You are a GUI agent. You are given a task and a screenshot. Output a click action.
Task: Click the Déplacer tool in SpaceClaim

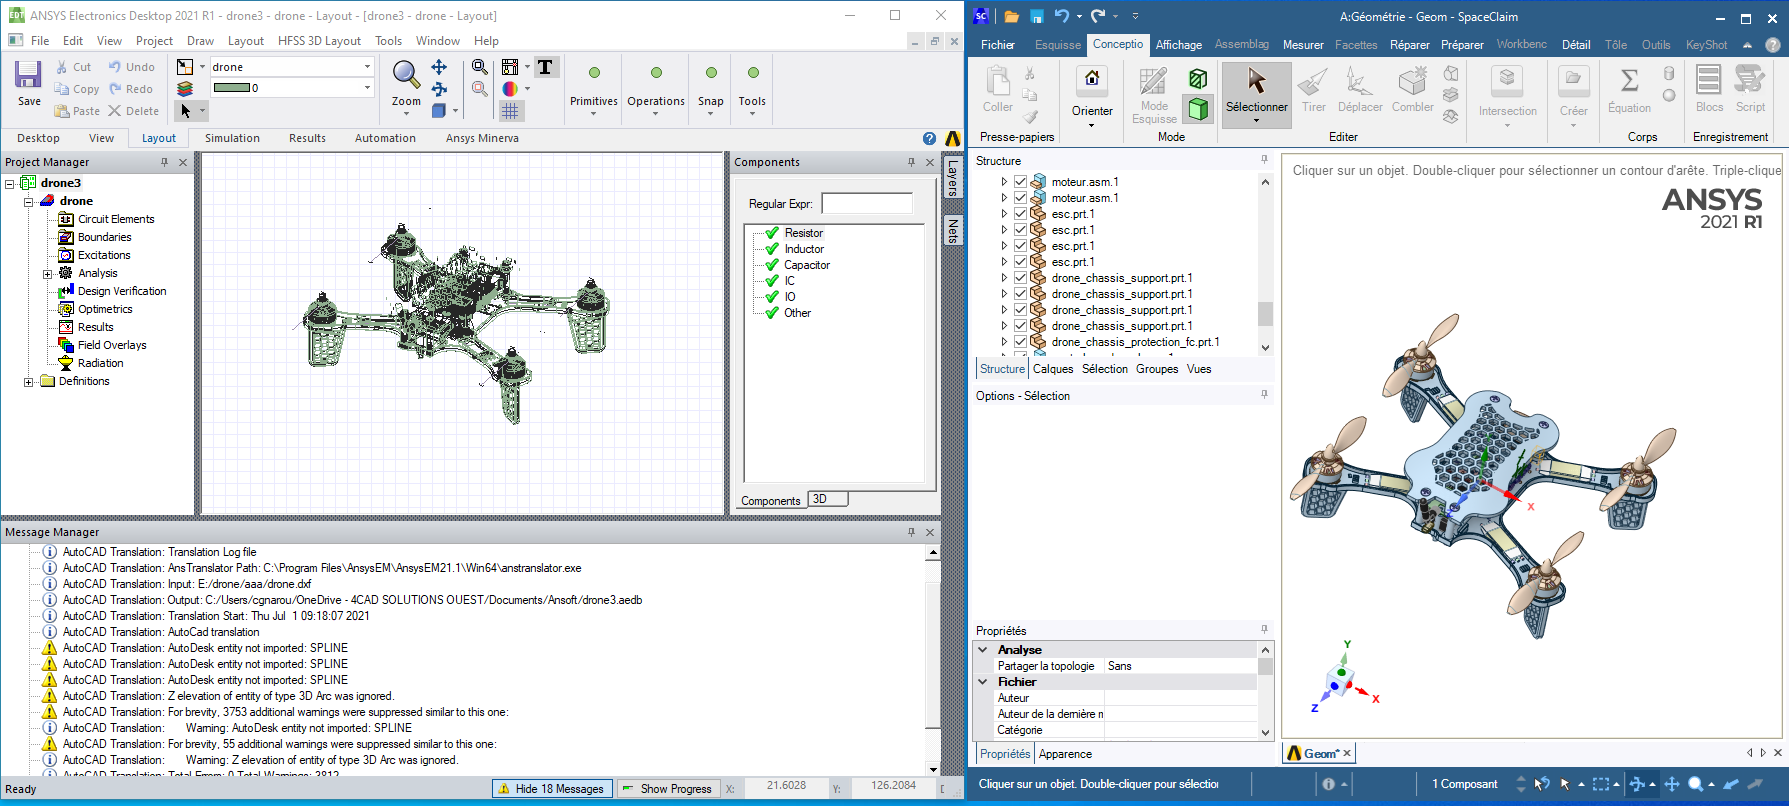(x=1359, y=90)
